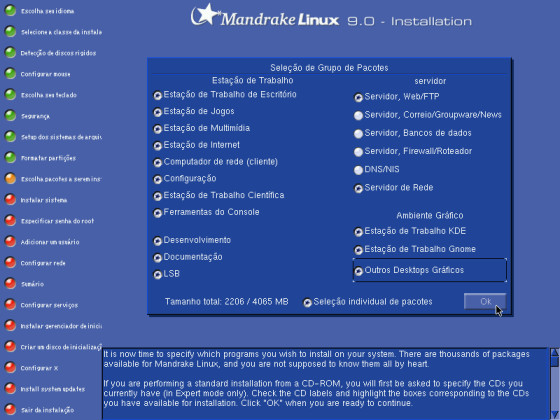The width and height of the screenshot is (560, 420).
Task: Click the red light beside Configurar serviços
Action: (x=10, y=305)
